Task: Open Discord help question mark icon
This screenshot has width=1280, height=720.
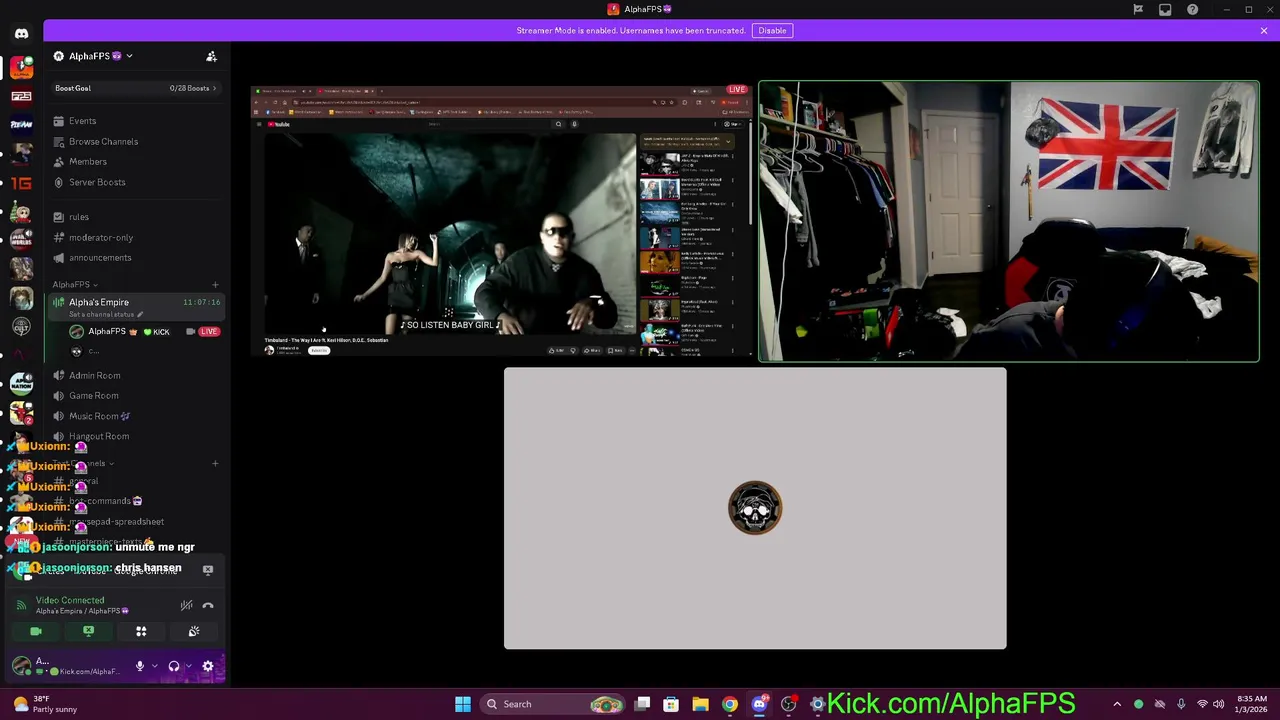Action: (1192, 10)
